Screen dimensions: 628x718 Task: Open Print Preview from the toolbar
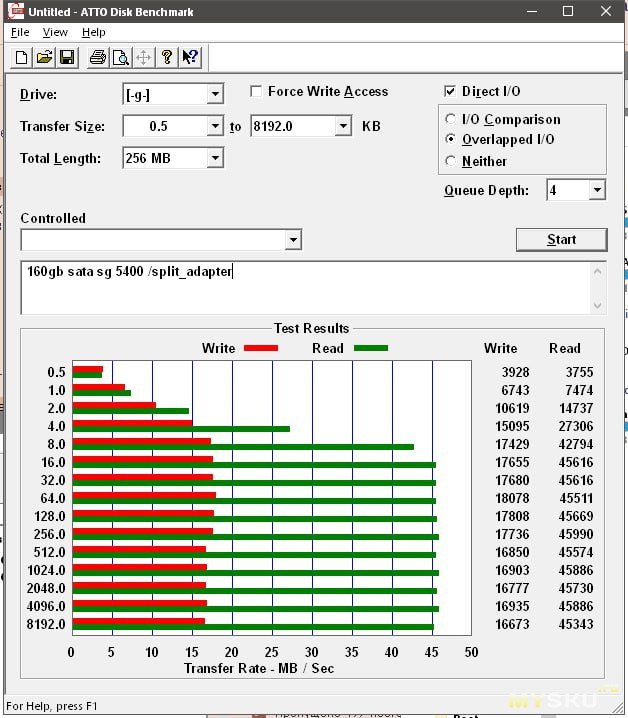(x=121, y=57)
